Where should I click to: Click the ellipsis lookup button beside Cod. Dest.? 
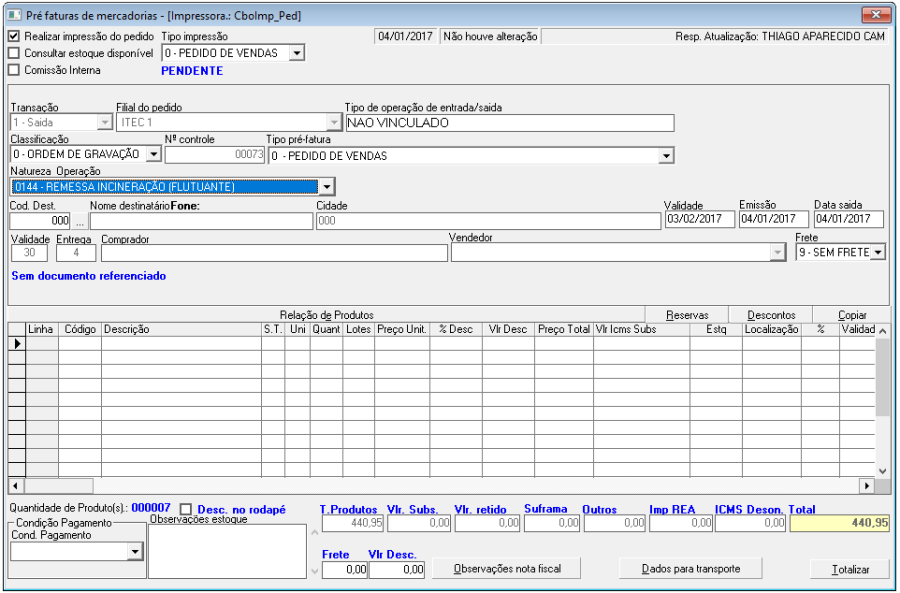[x=80, y=221]
